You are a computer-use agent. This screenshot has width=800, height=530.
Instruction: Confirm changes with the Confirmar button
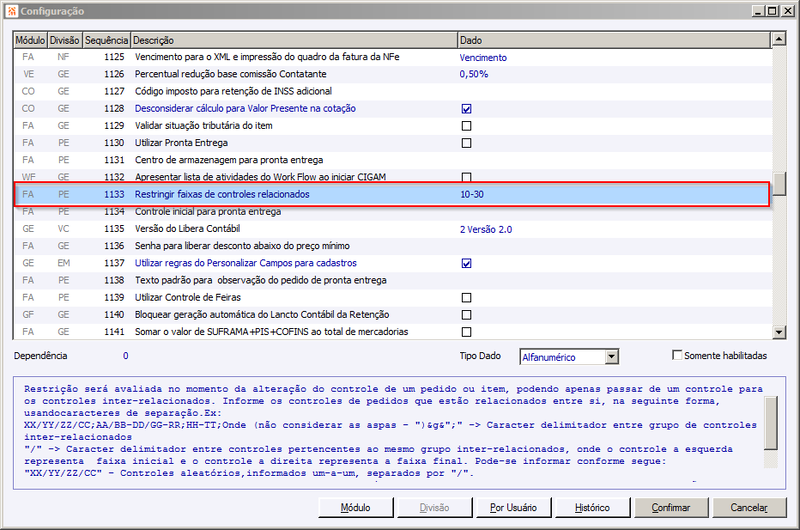(x=670, y=508)
